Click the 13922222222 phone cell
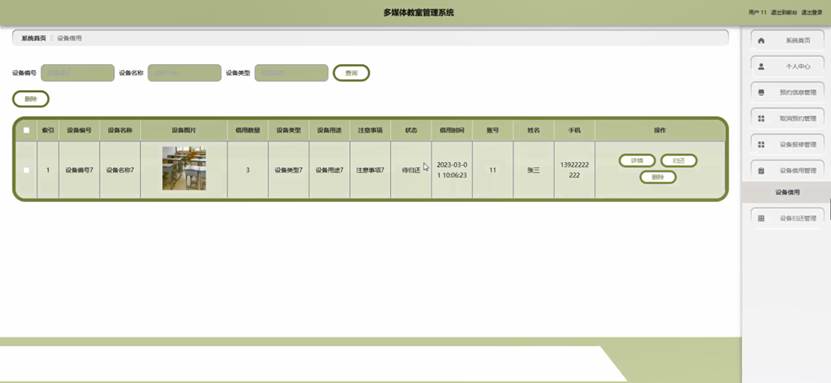The width and height of the screenshot is (831, 383). [x=574, y=170]
